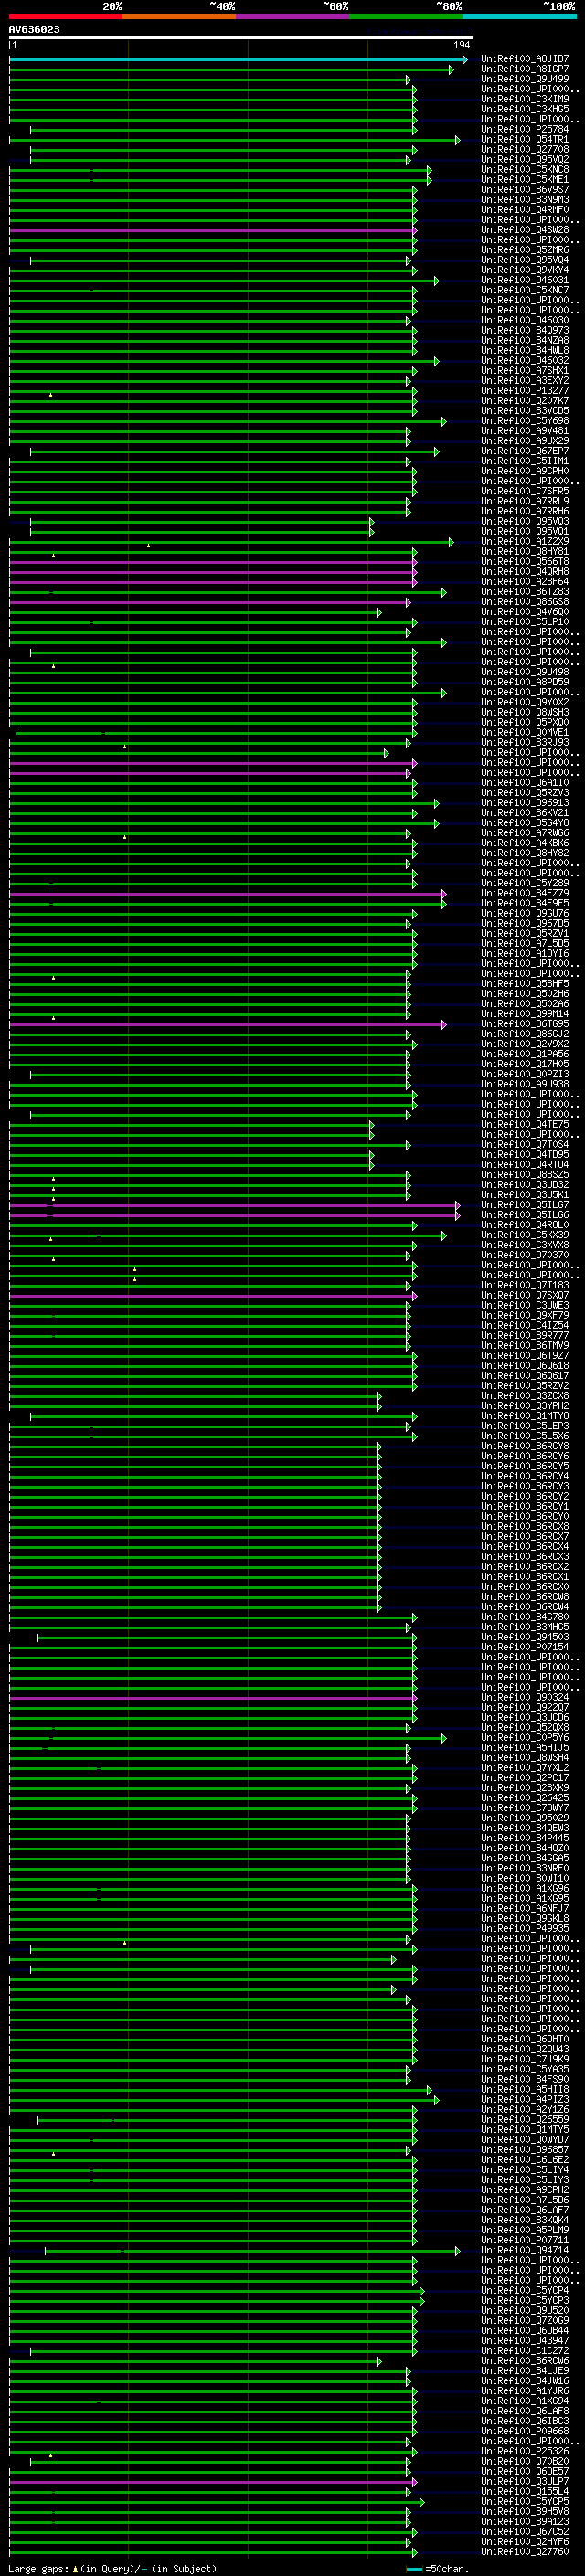Click the purple ~60% identity legend segment
The height and width of the screenshot is (2576, 585).
(292, 16)
